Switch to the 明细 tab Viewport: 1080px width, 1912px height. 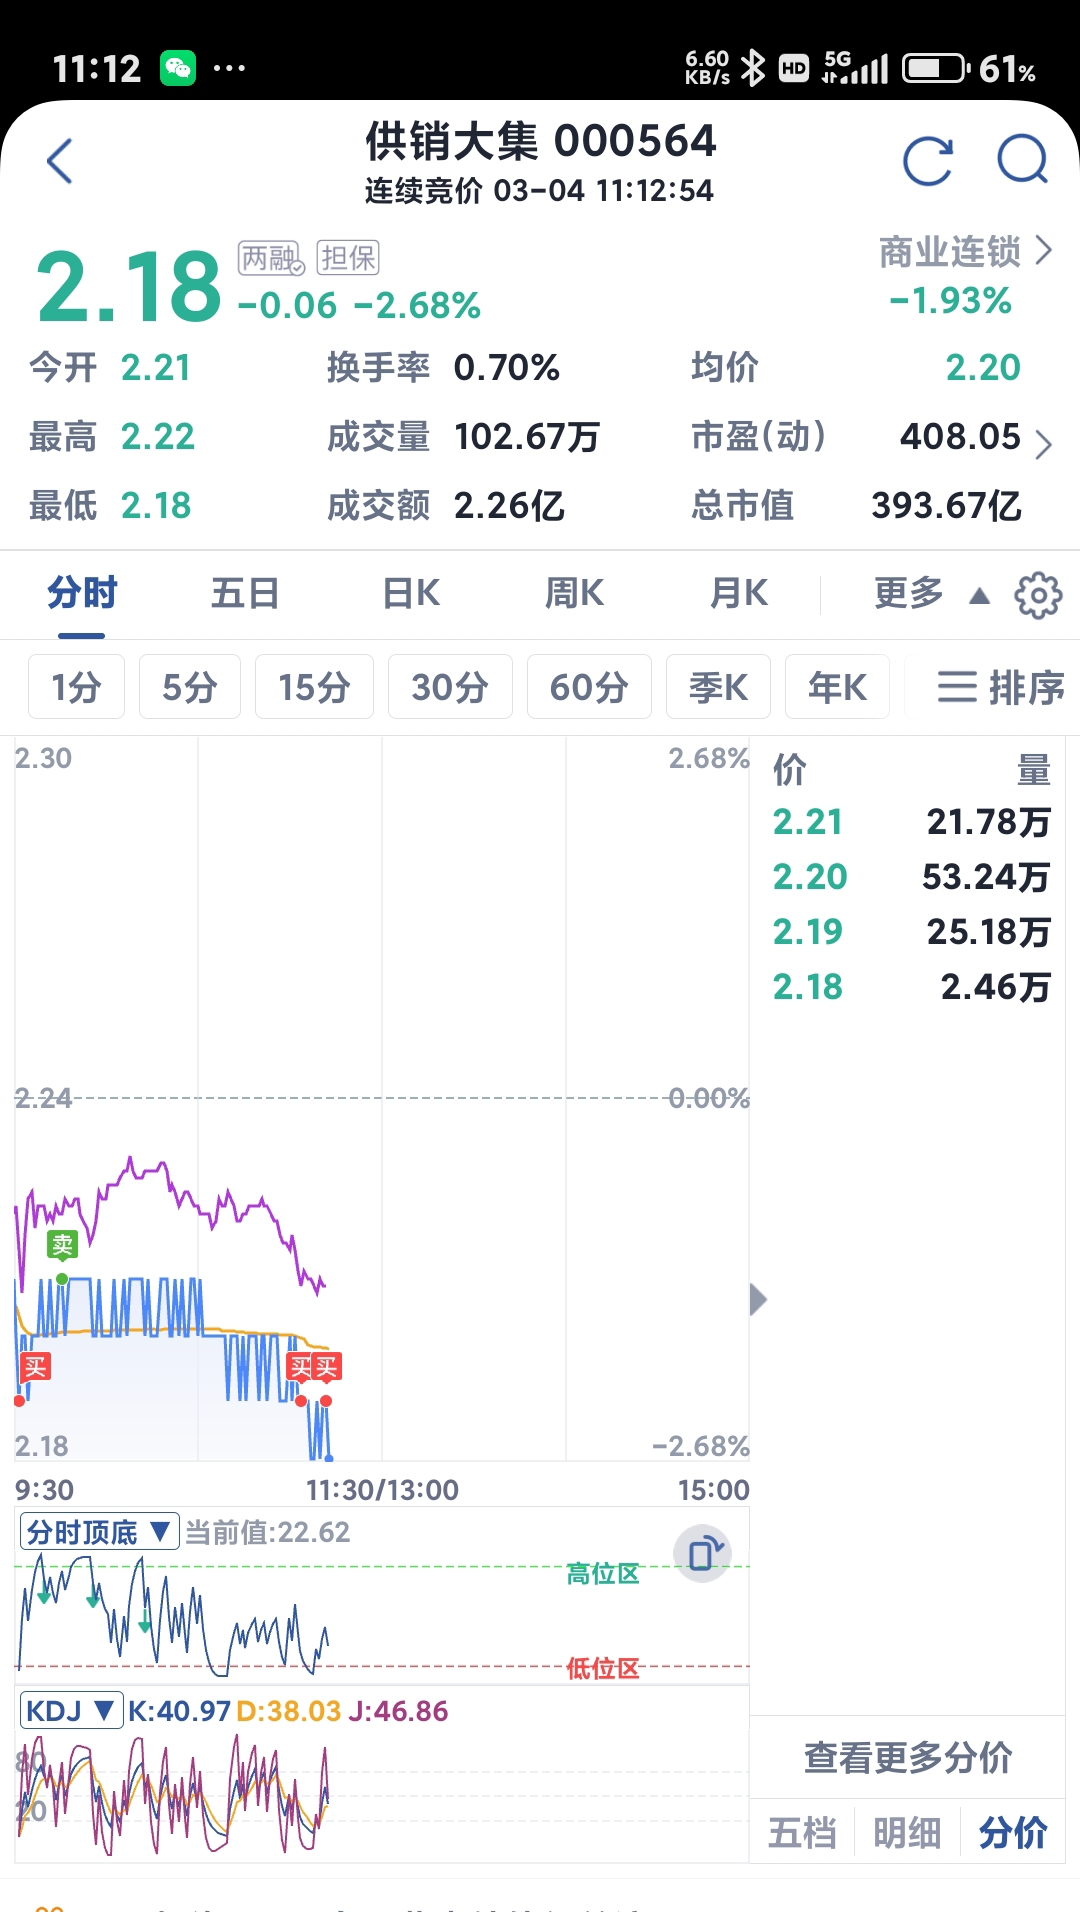point(907,1833)
